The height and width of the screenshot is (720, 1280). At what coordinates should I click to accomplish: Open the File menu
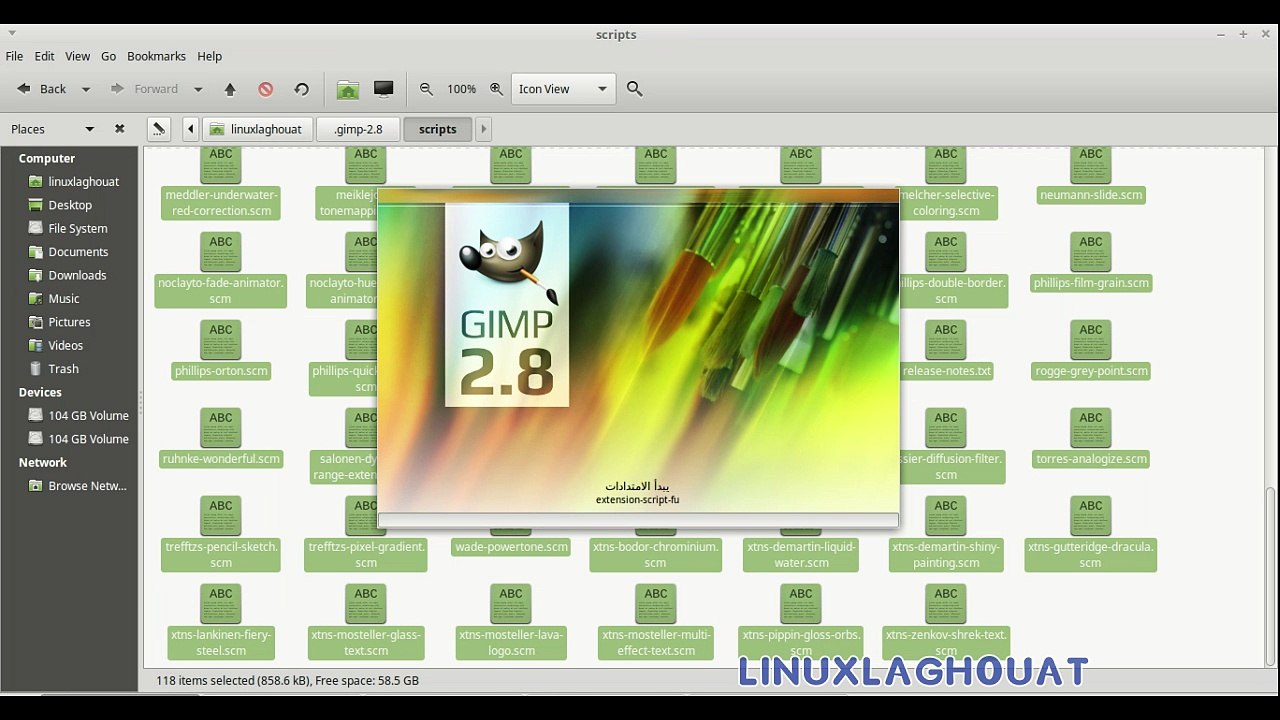click(14, 56)
